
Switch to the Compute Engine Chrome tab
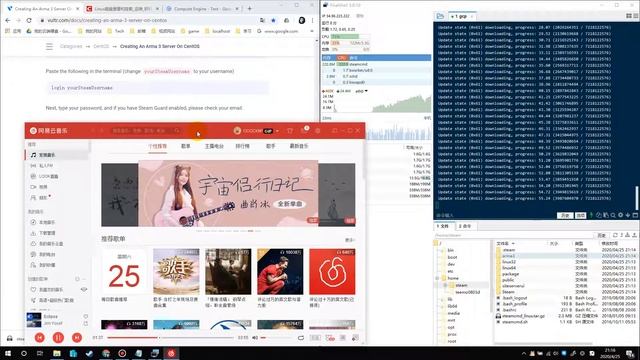coord(203,9)
